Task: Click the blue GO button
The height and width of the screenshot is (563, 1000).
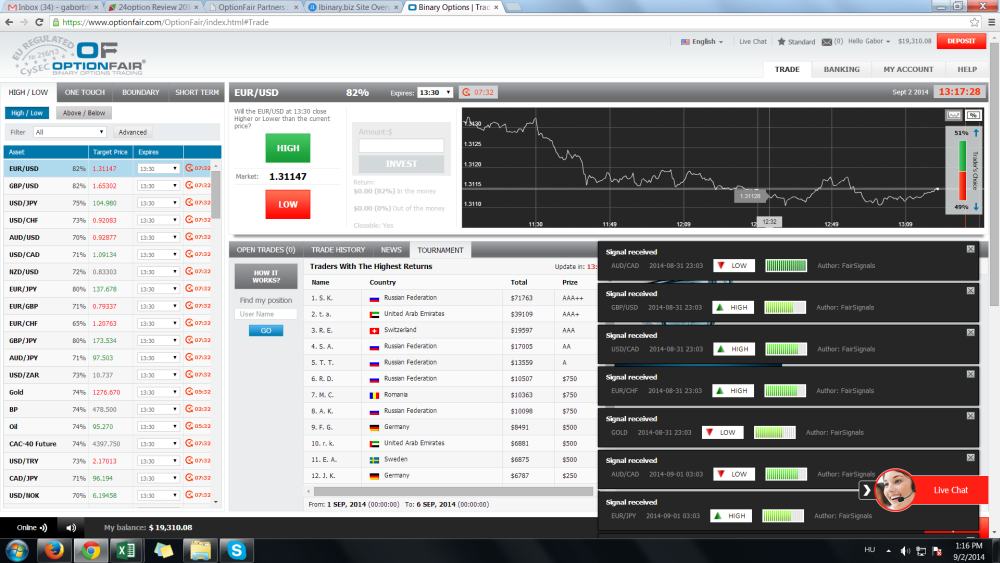Action: (266, 330)
